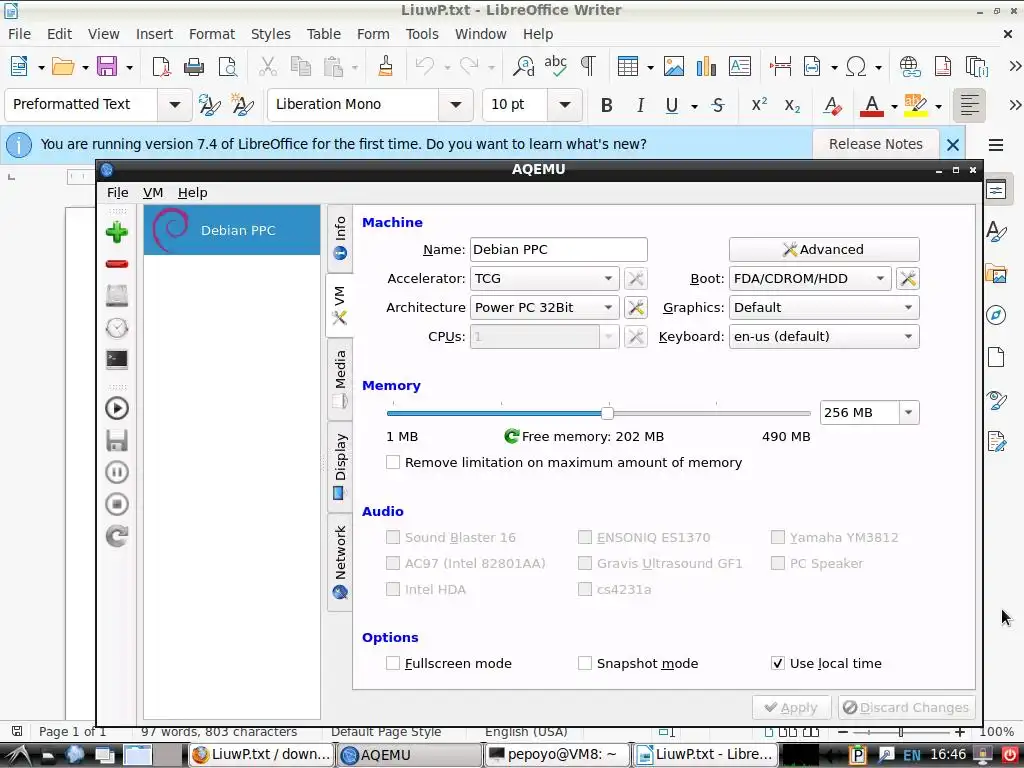Click the Apply button in AQEMU

click(x=791, y=708)
